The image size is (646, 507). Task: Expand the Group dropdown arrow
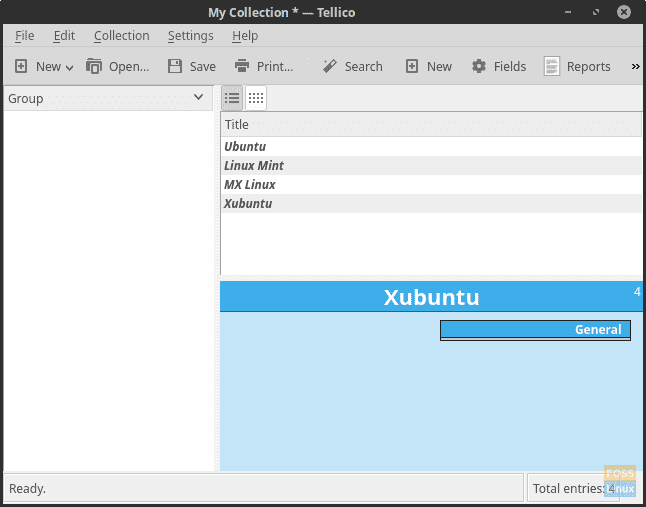click(199, 97)
